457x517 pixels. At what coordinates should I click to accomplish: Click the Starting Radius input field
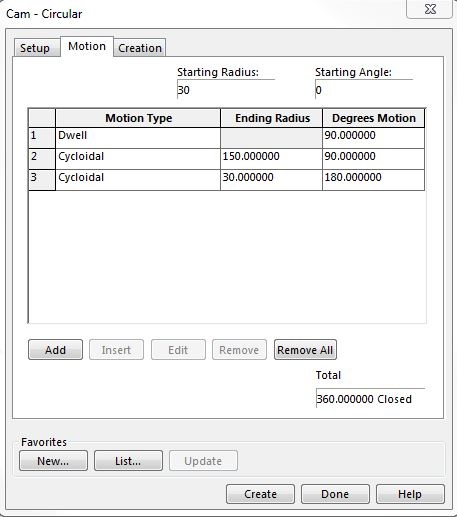tap(226, 90)
